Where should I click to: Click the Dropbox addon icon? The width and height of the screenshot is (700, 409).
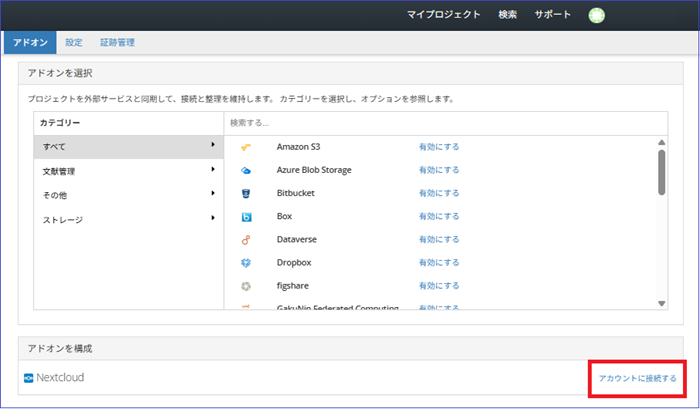(x=246, y=263)
